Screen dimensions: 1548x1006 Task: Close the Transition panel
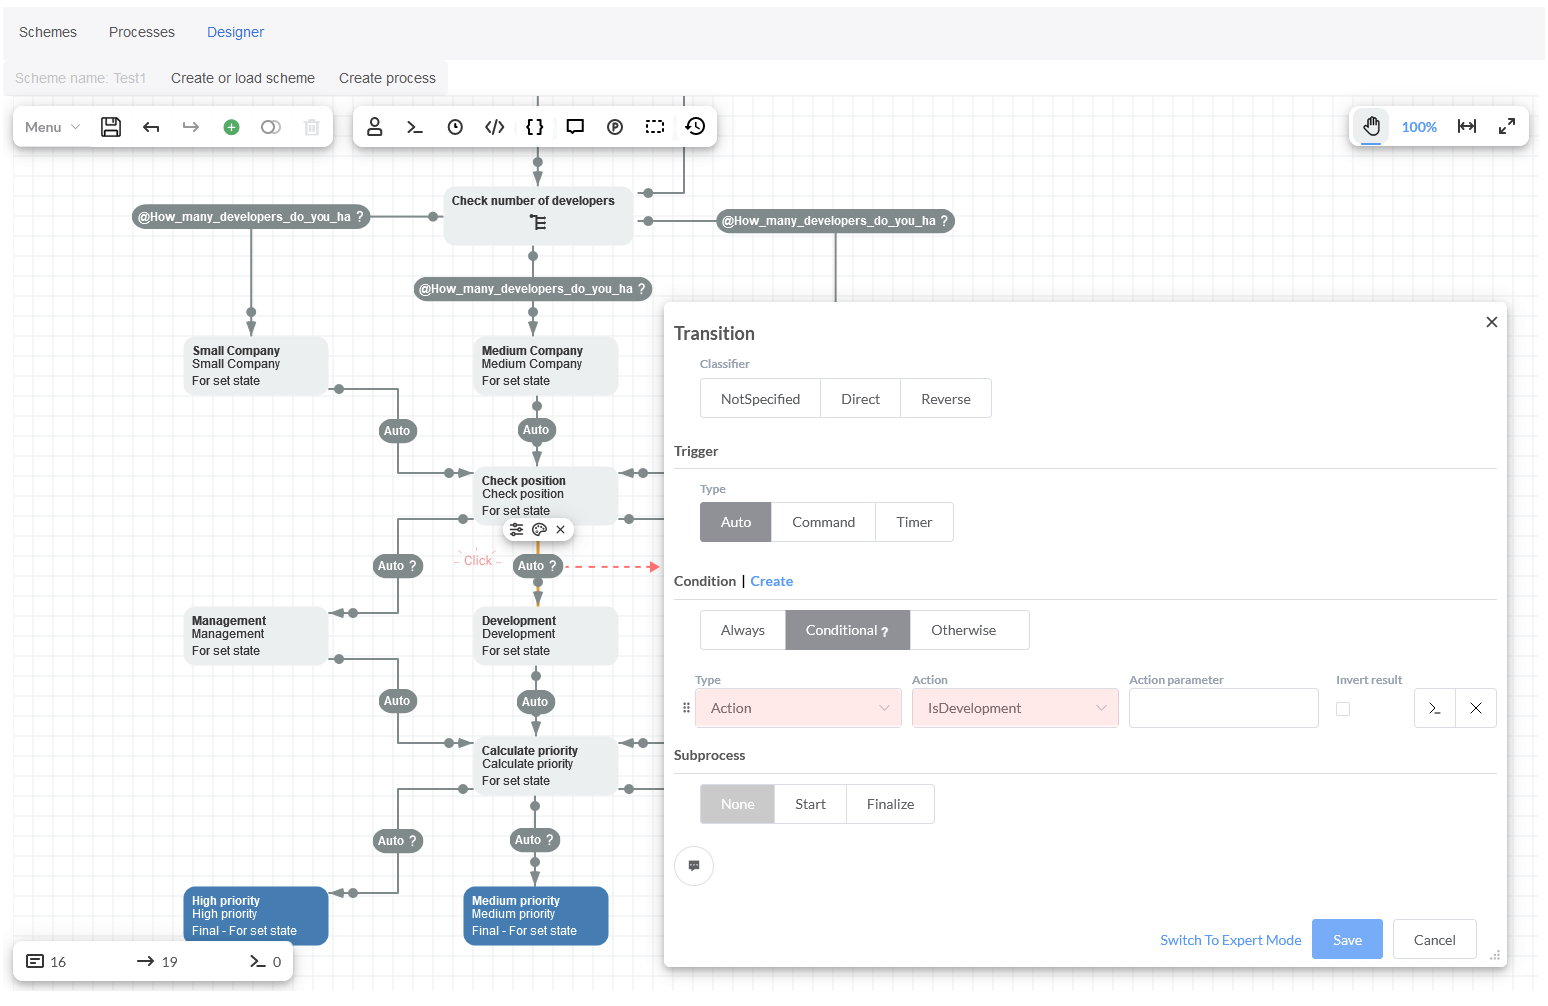[x=1492, y=322]
